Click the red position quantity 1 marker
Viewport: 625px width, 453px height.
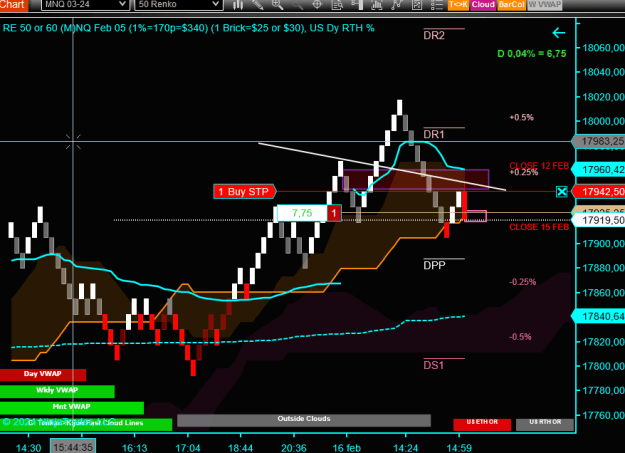tap(334, 213)
